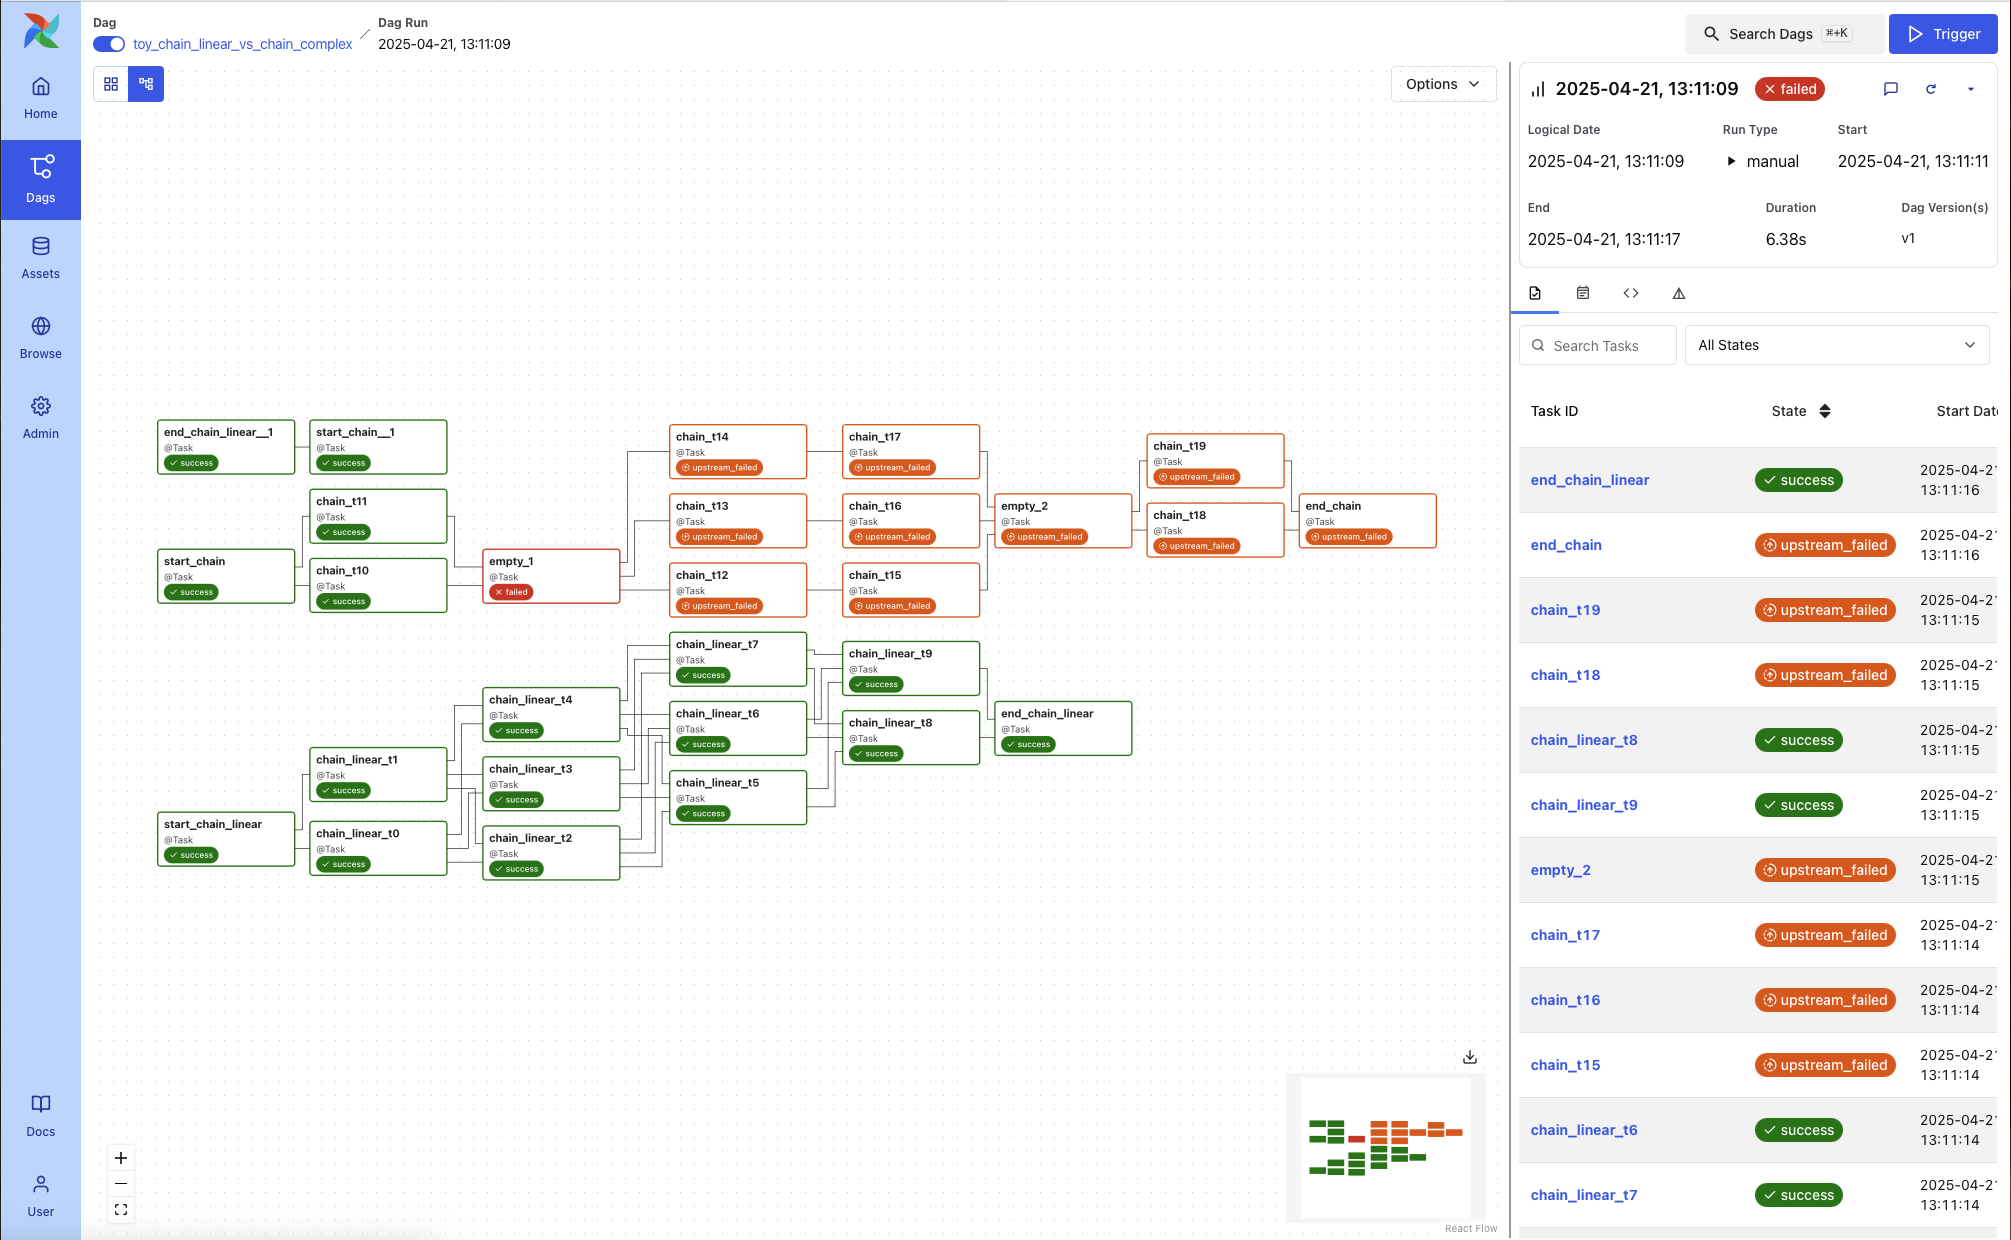Open the Events calendar tab

1583,293
